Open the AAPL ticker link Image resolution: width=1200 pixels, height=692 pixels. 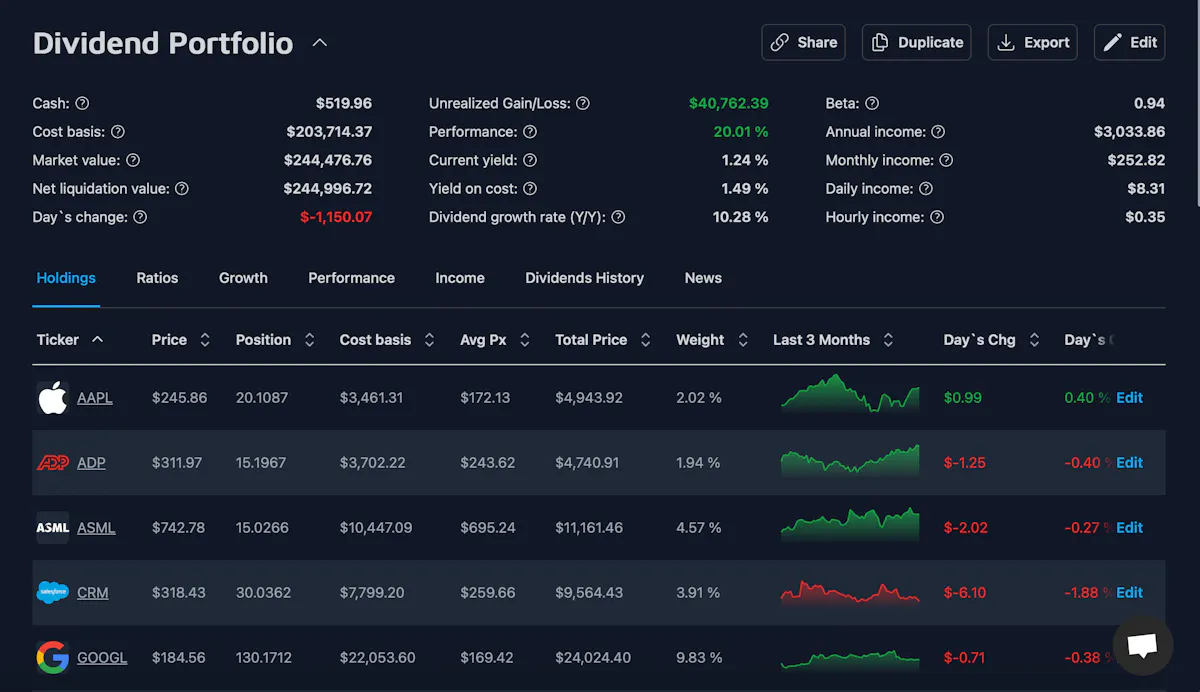click(x=95, y=398)
